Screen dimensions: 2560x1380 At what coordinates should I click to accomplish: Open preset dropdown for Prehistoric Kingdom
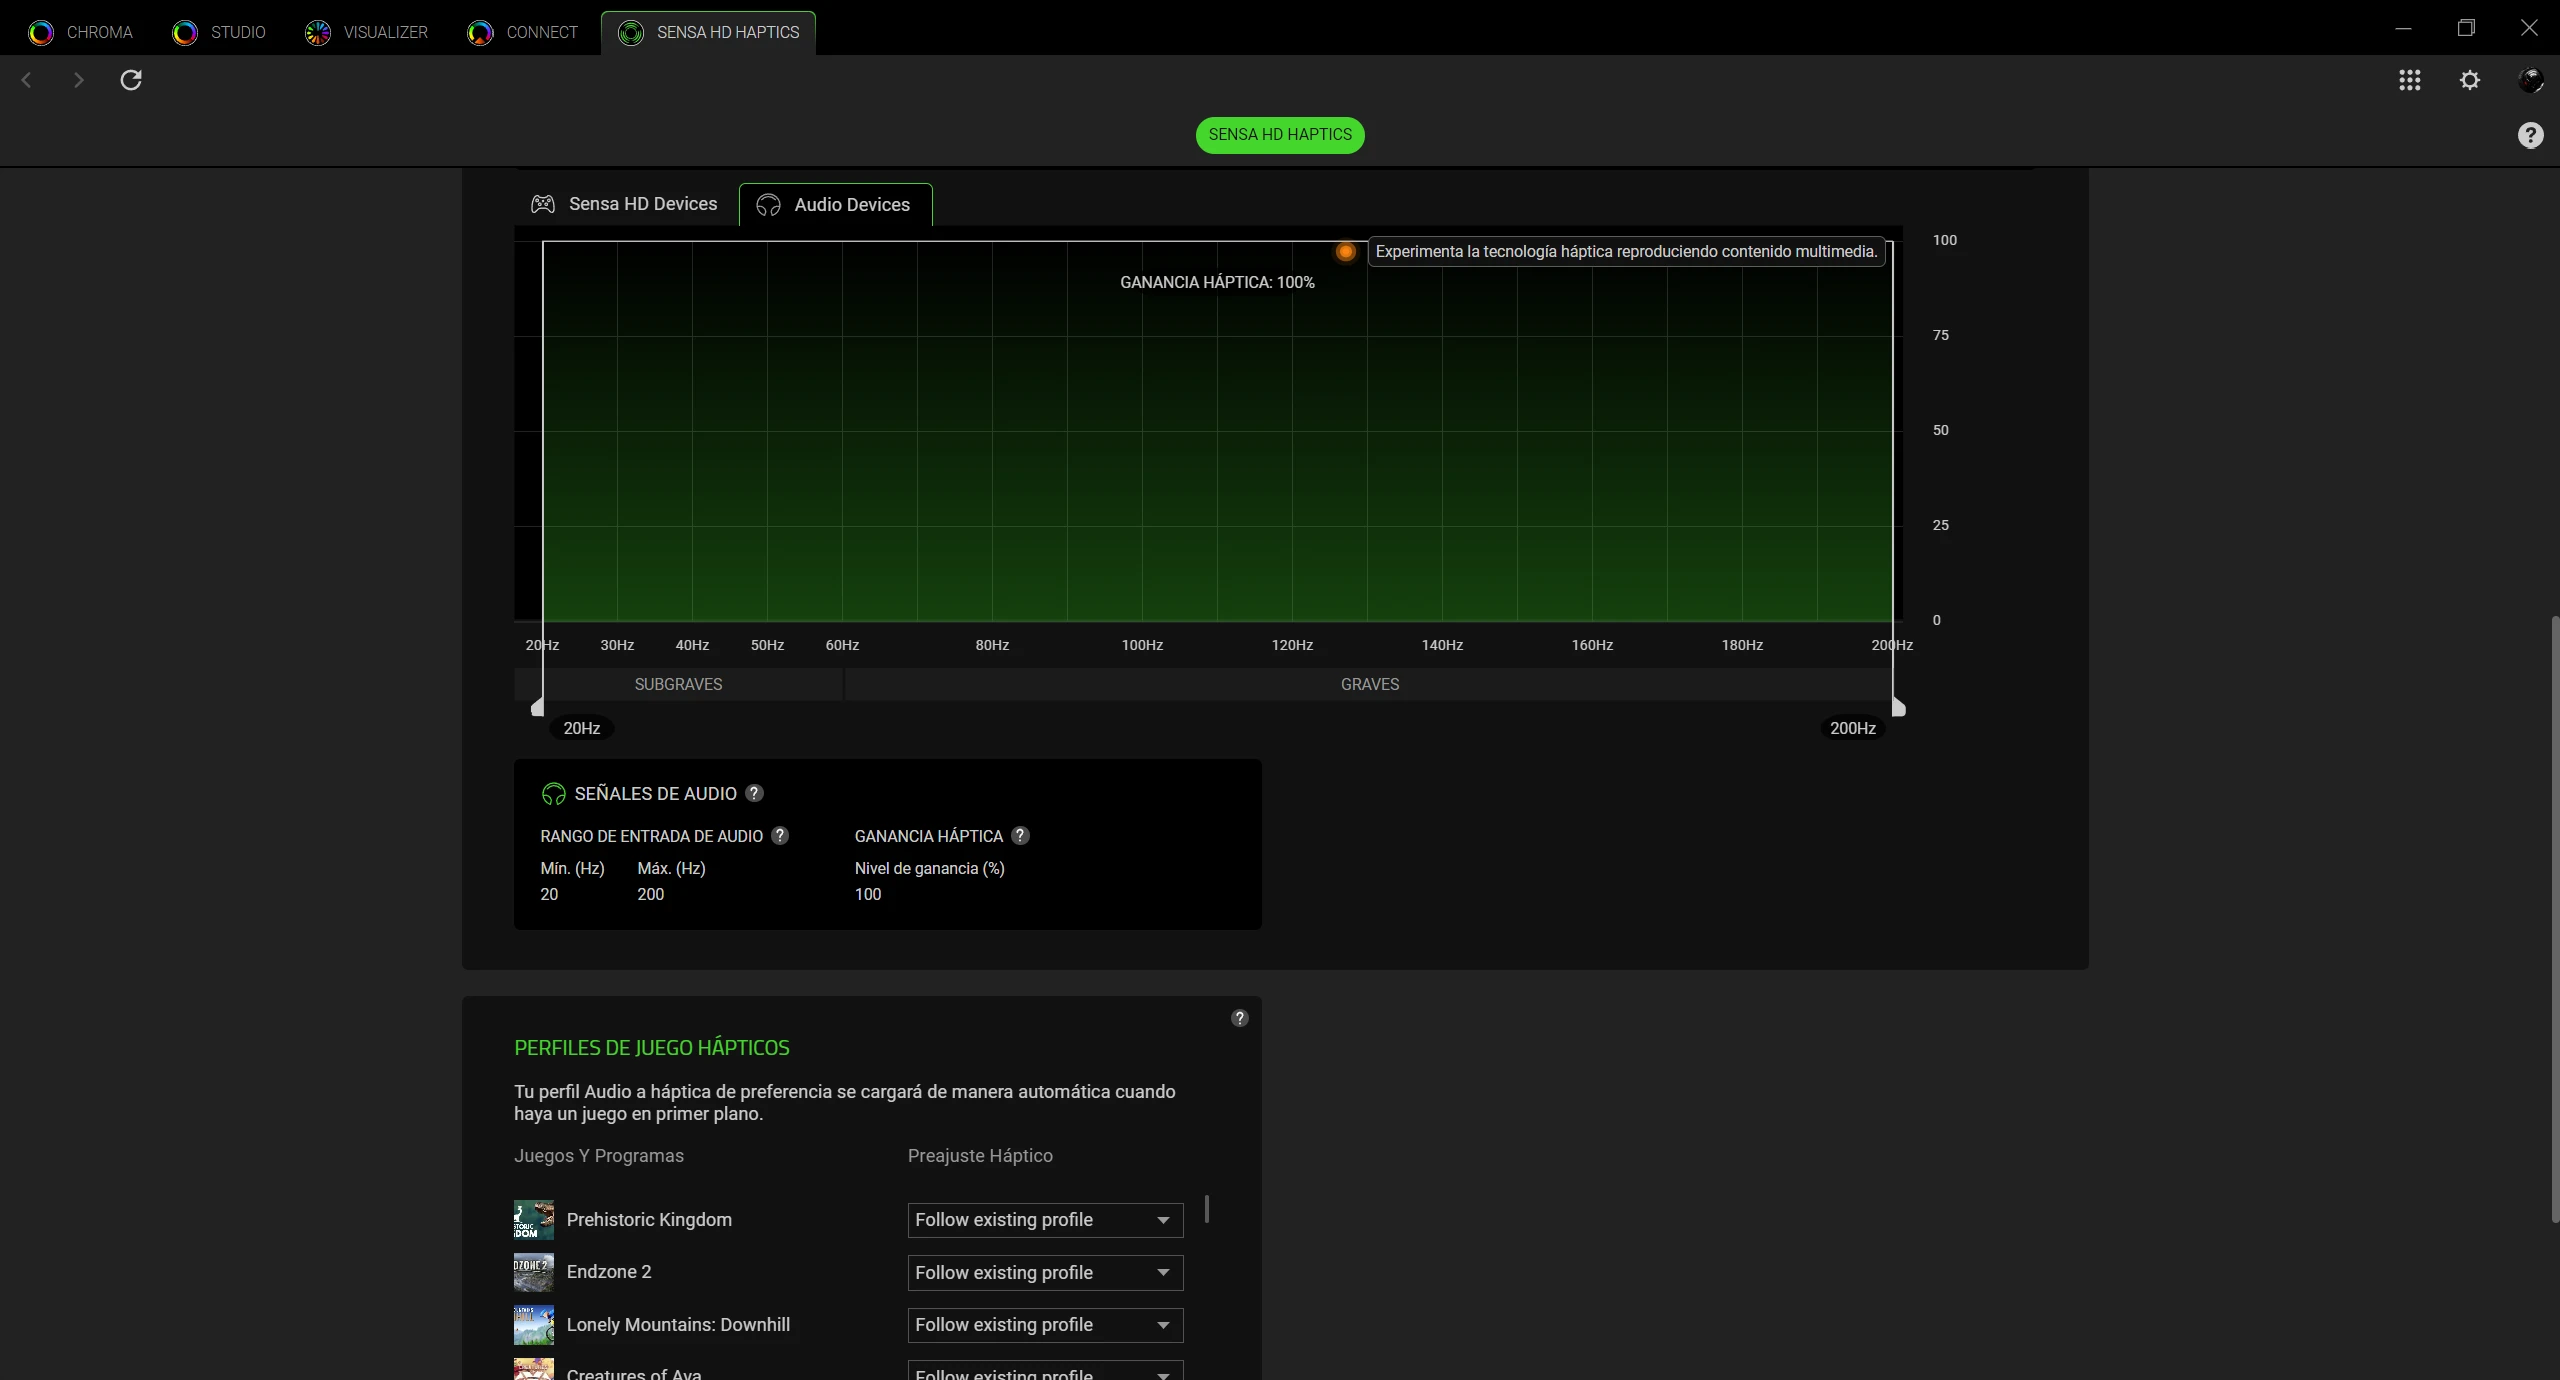tap(1045, 1220)
